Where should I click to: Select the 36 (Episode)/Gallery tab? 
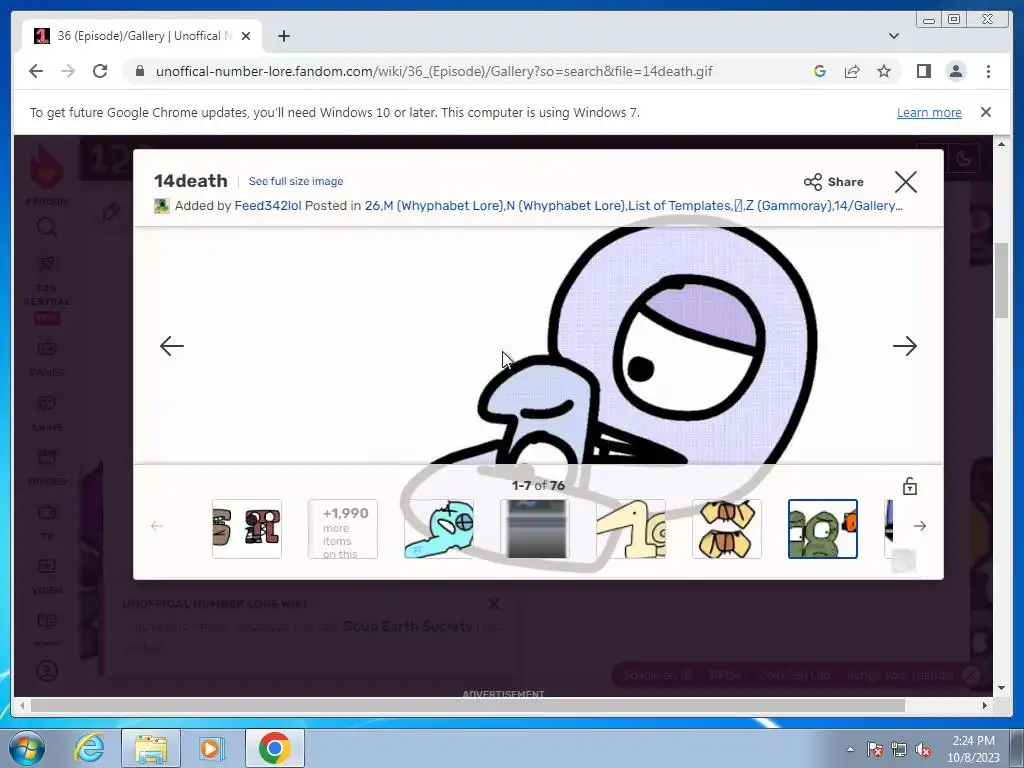click(x=142, y=36)
